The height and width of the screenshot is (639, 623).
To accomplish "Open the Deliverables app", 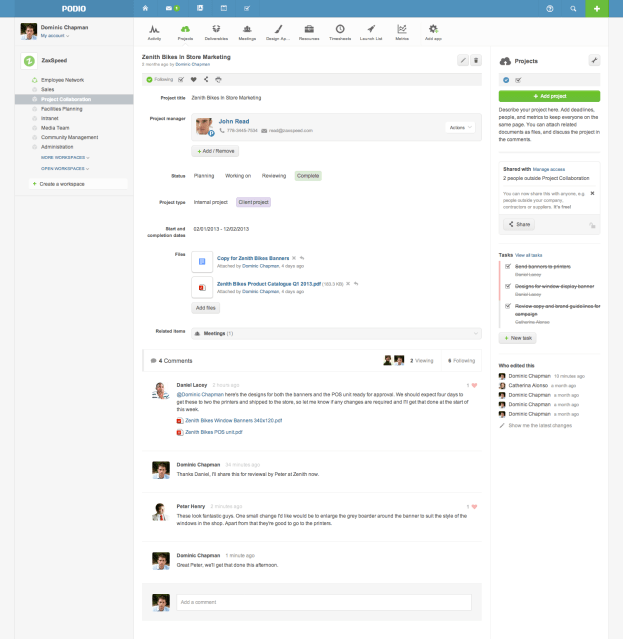I will click(x=216, y=32).
